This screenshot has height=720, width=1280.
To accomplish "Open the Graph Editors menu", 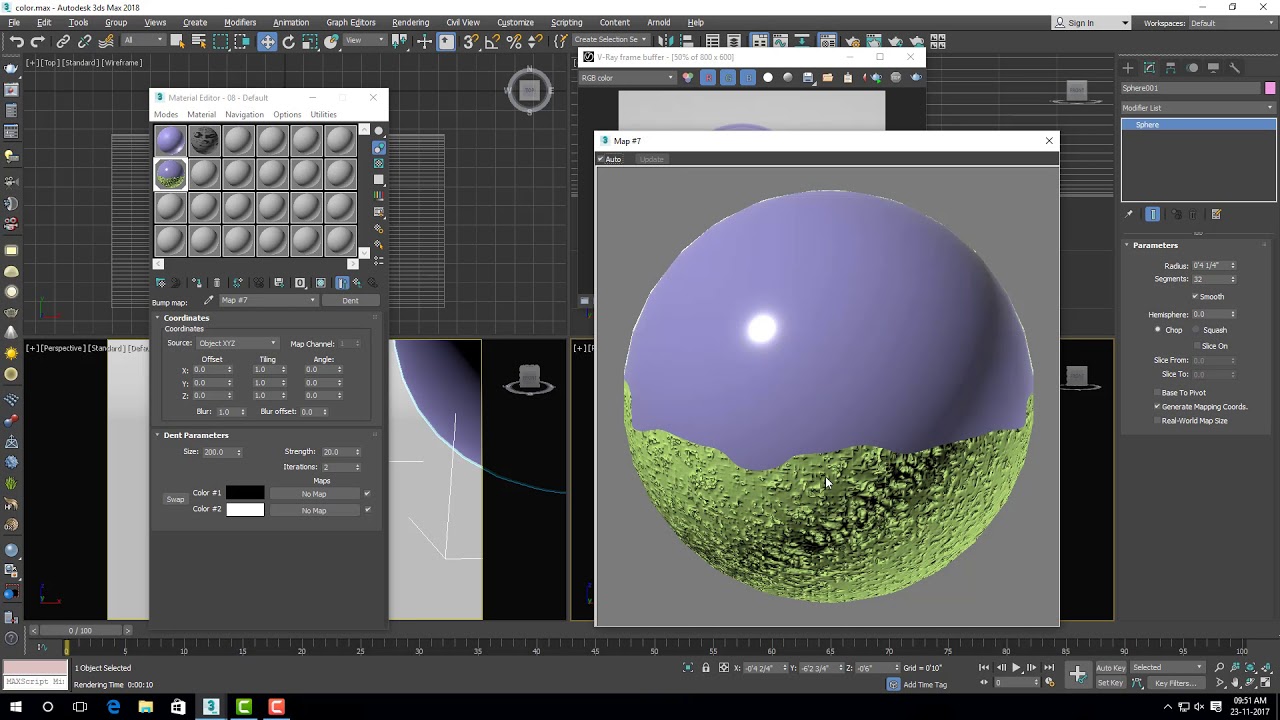I will (351, 22).
